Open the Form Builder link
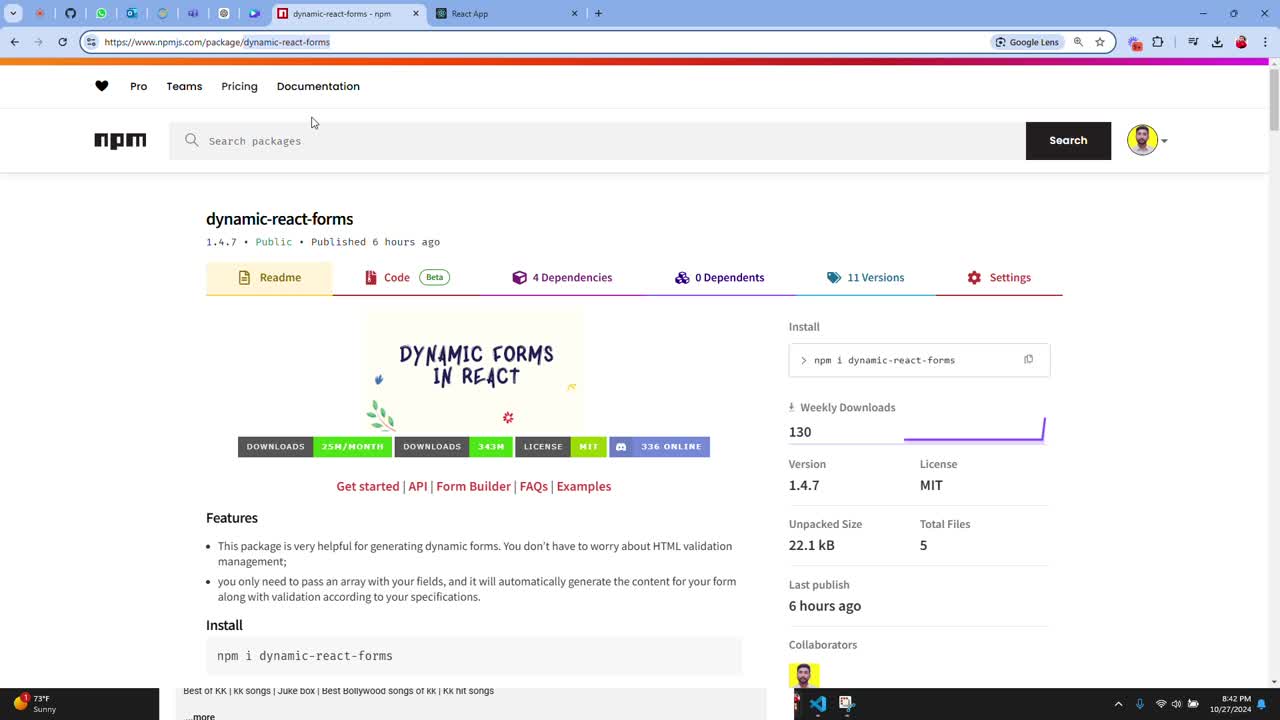The height and width of the screenshot is (720, 1280). (x=473, y=487)
